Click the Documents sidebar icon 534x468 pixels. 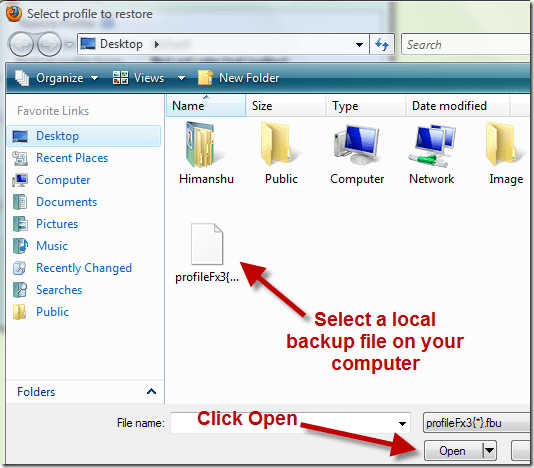click(20, 202)
